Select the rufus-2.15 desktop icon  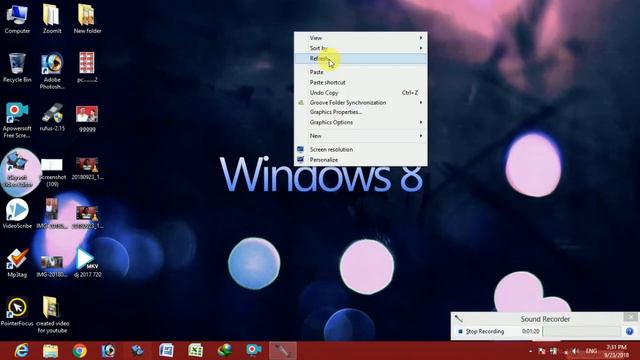point(52,117)
